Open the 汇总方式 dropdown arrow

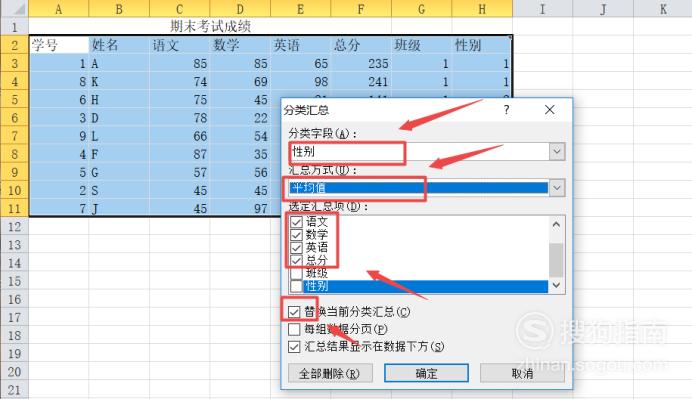point(557,188)
